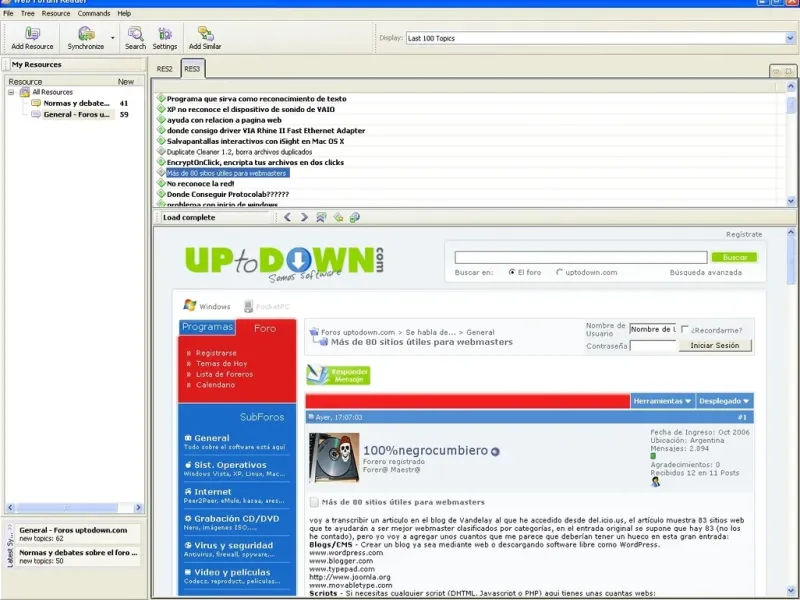Click the Iniciar Sesión button
The height and width of the screenshot is (600, 800).
tap(715, 345)
